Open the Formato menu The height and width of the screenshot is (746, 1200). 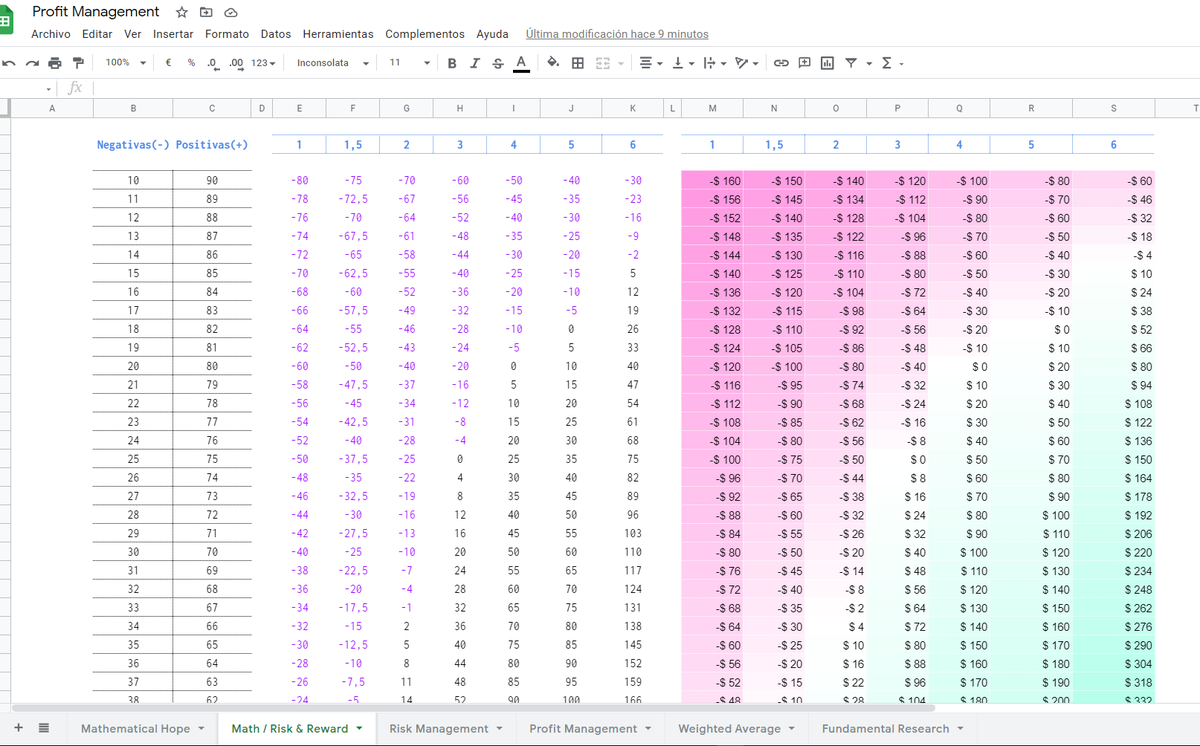click(227, 34)
